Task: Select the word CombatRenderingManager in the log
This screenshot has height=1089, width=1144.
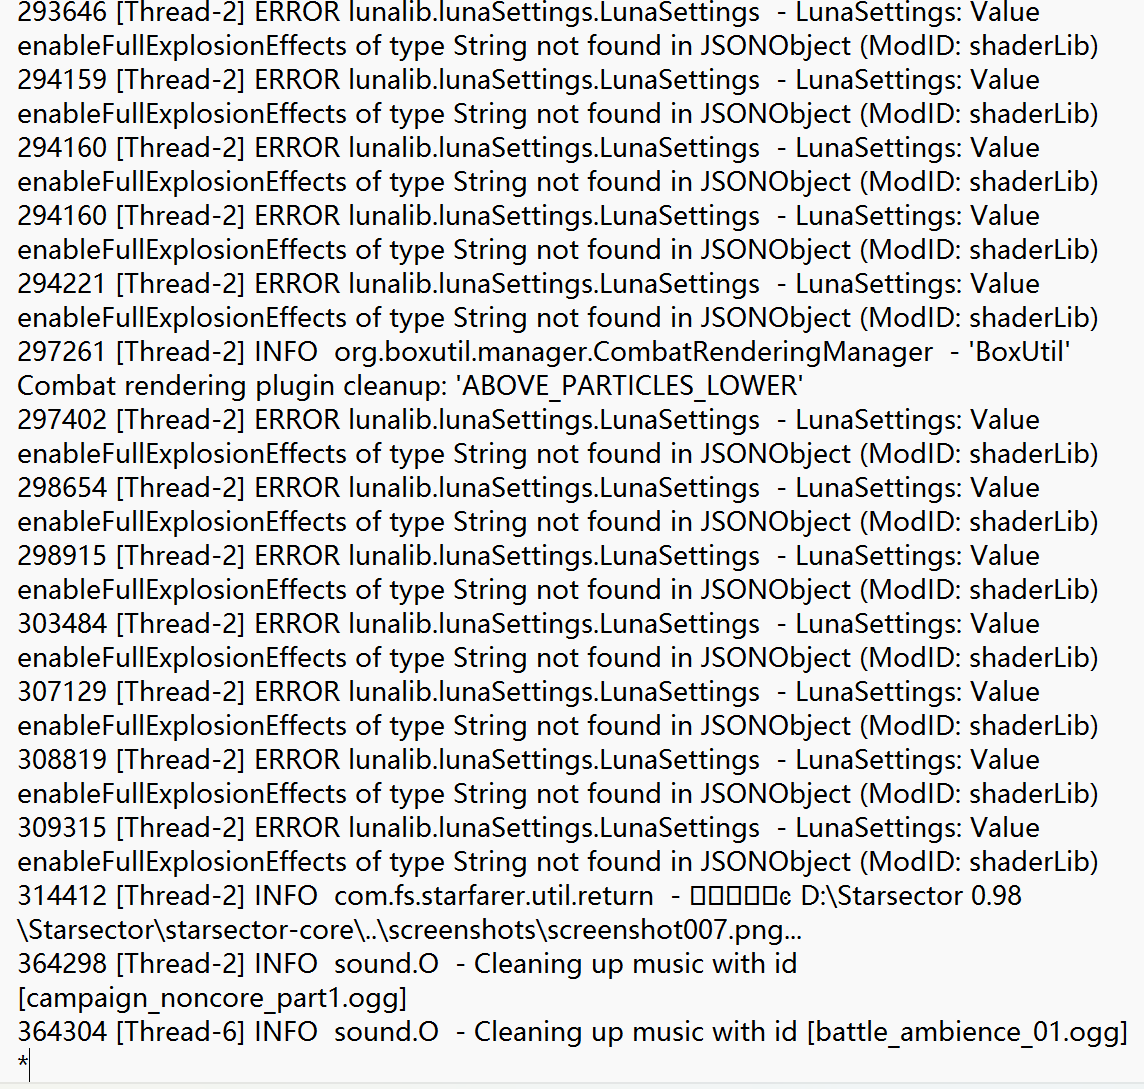Action: point(762,352)
